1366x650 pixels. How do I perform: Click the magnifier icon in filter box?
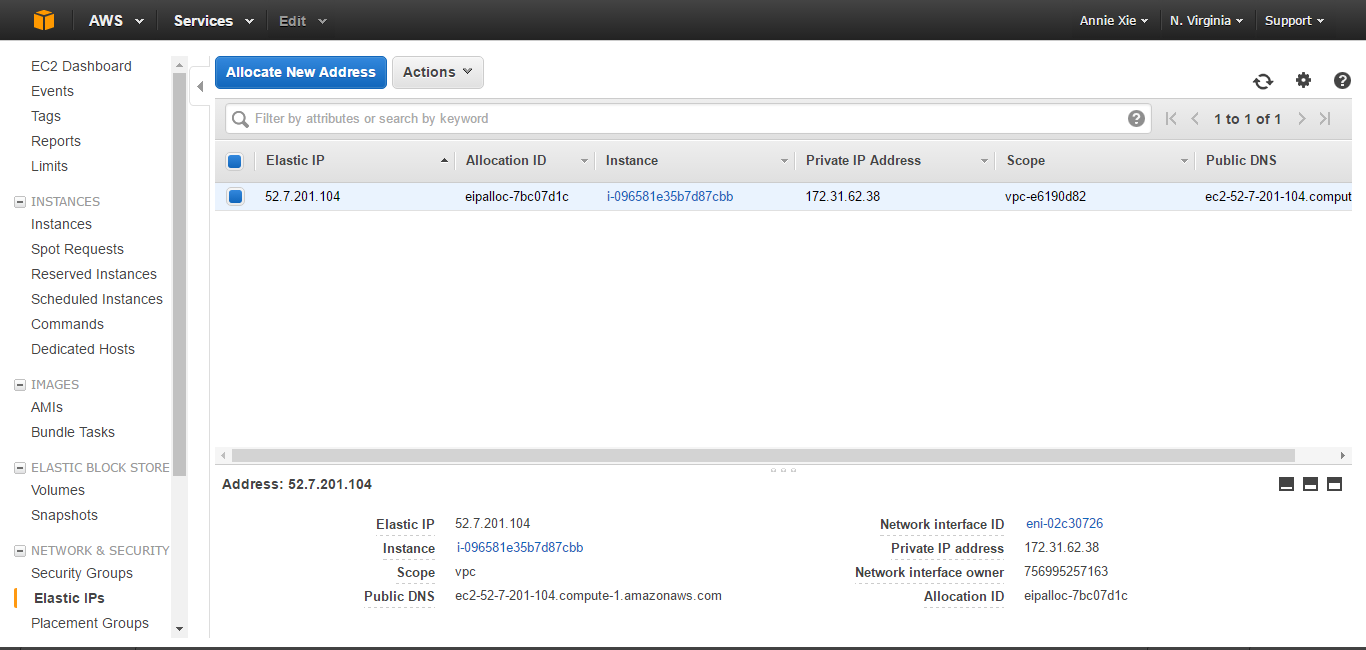240,119
